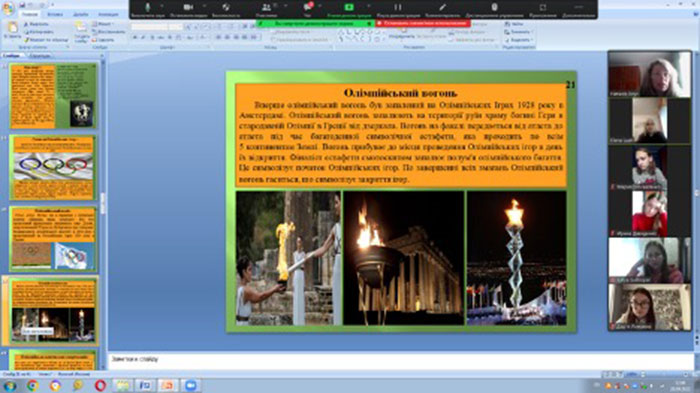Click the red stop sharing button

pyautogui.click(x=423, y=23)
